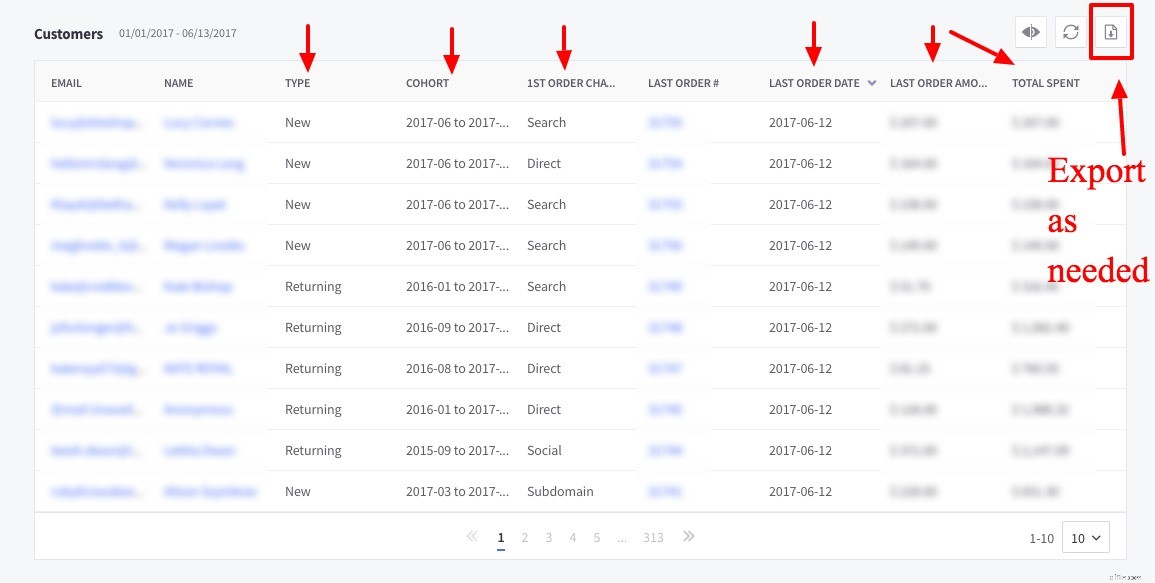This screenshot has height=583, width=1155.
Task: Click the column expand arrows icon
Action: [x=1030, y=32]
